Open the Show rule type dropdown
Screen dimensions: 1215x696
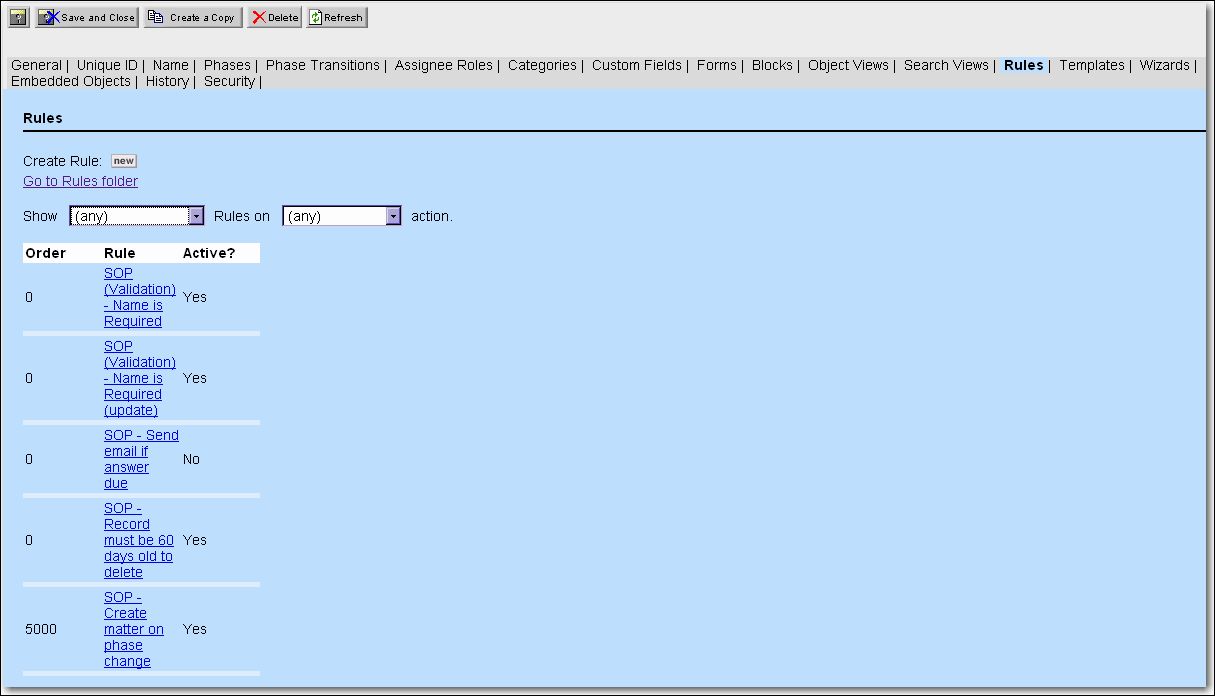coord(137,216)
